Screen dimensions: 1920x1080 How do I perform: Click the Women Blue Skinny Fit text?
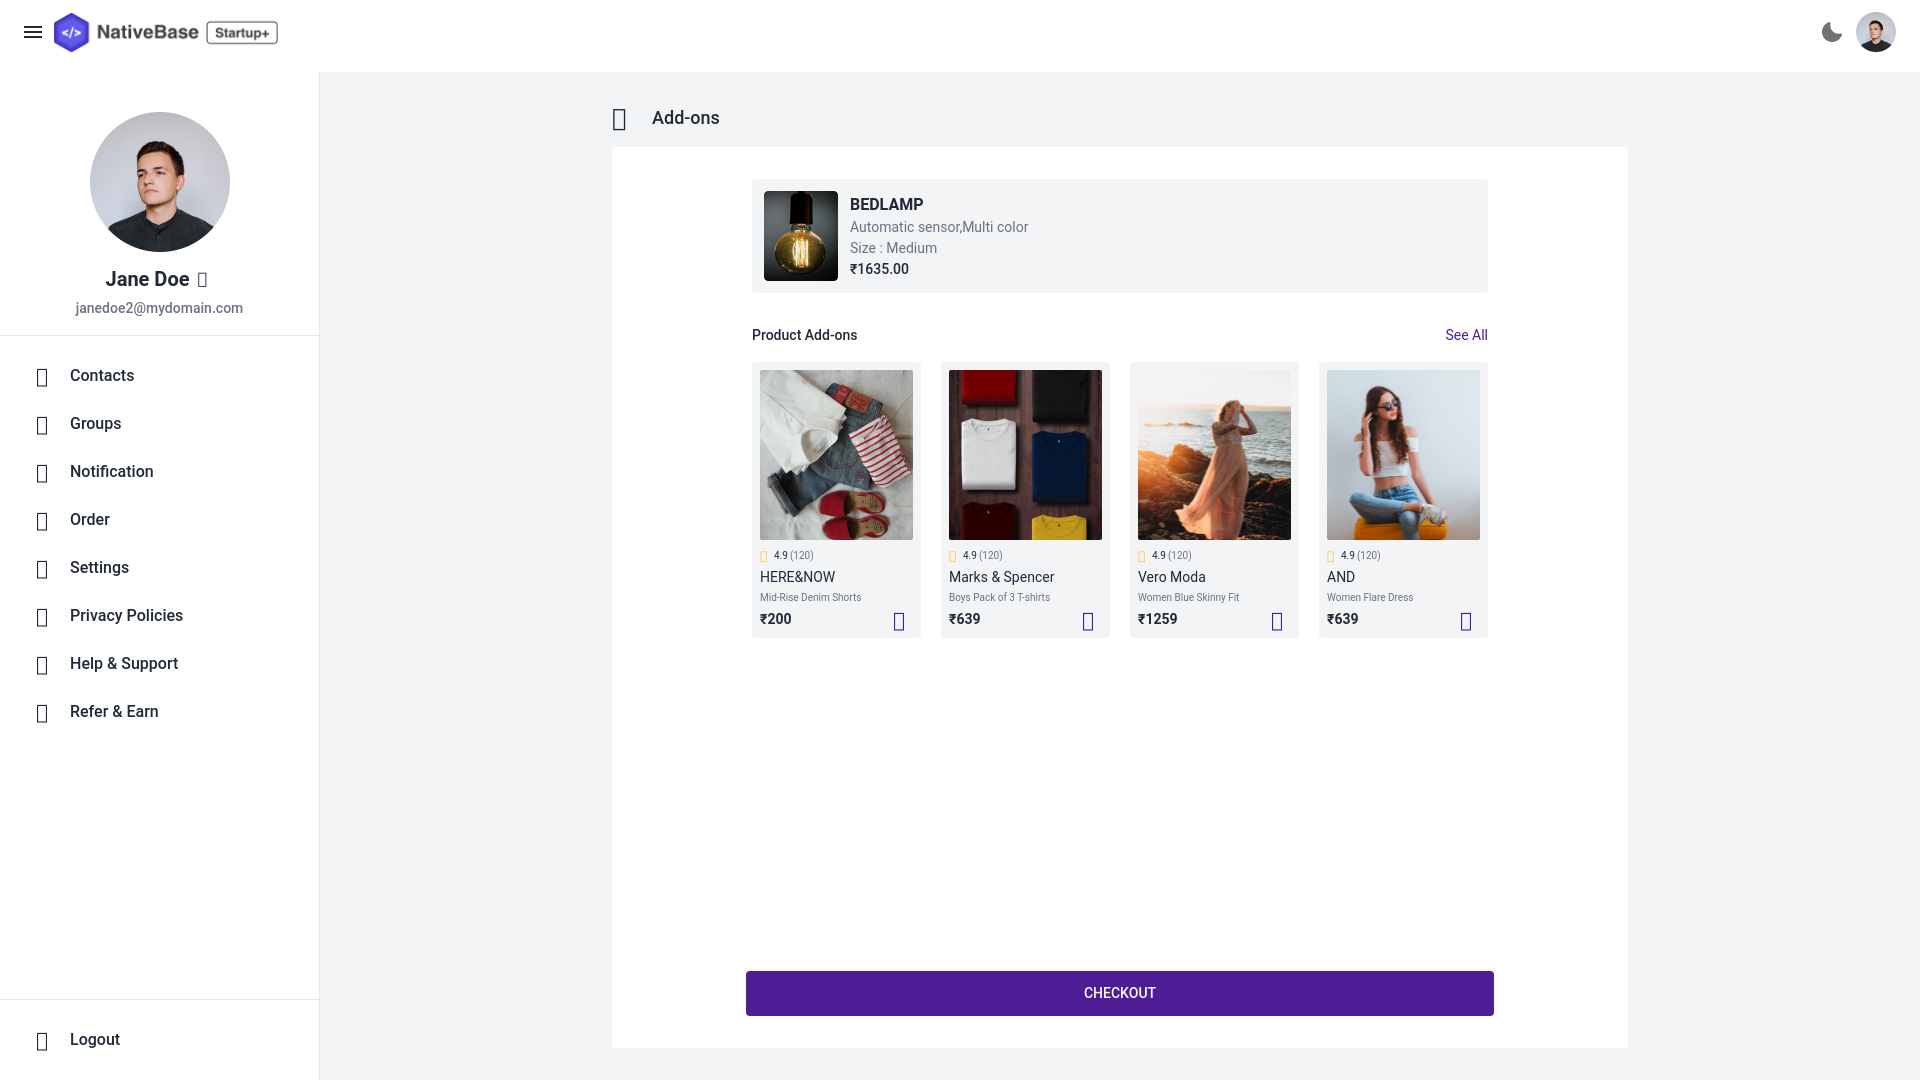coord(1188,597)
